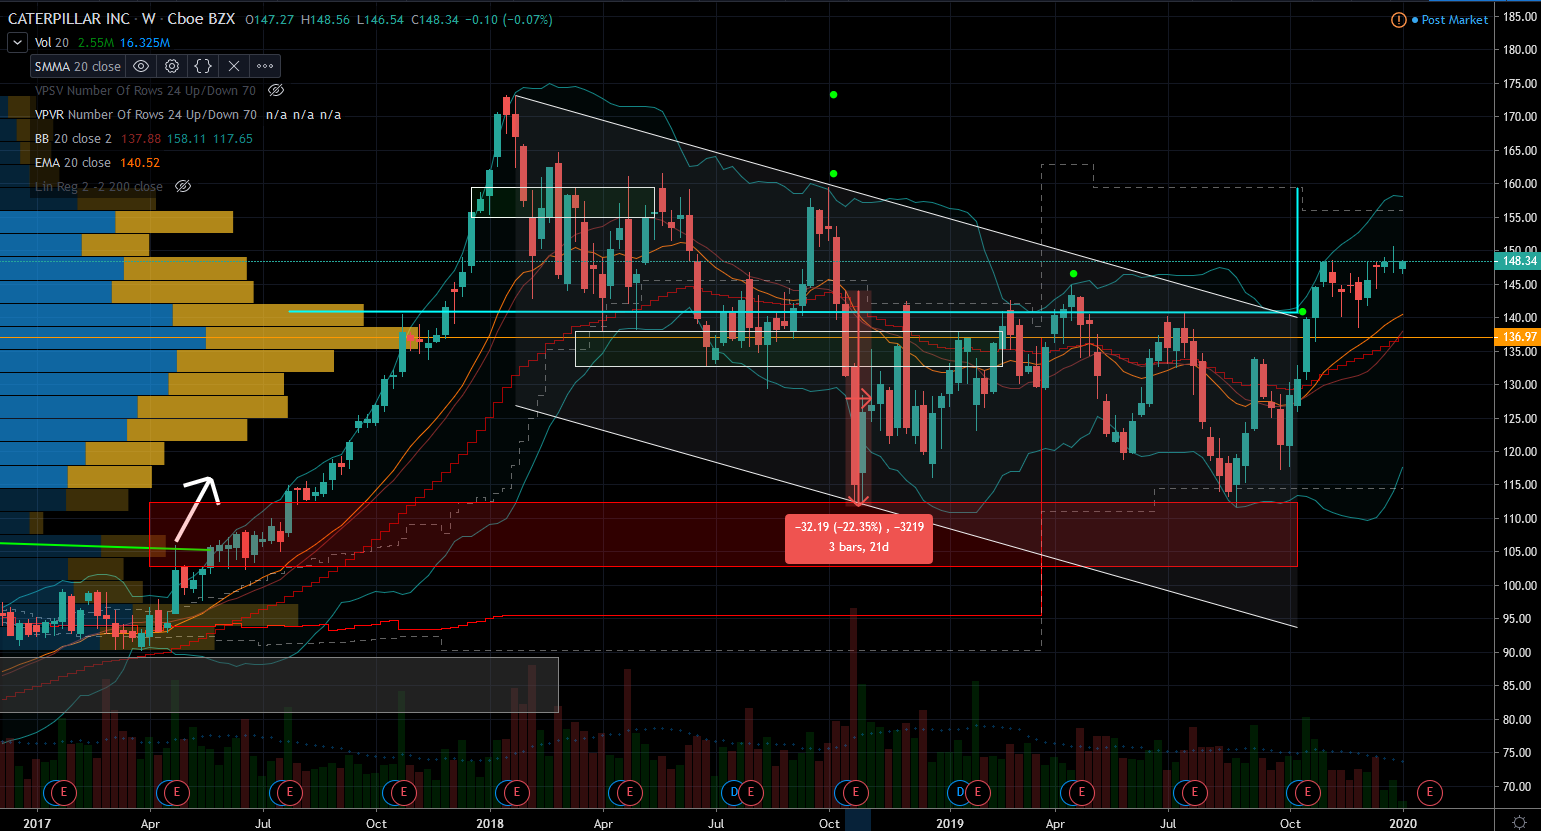1541x831 pixels.
Task: Click the 2020 label on the time axis
Action: pos(1403,823)
